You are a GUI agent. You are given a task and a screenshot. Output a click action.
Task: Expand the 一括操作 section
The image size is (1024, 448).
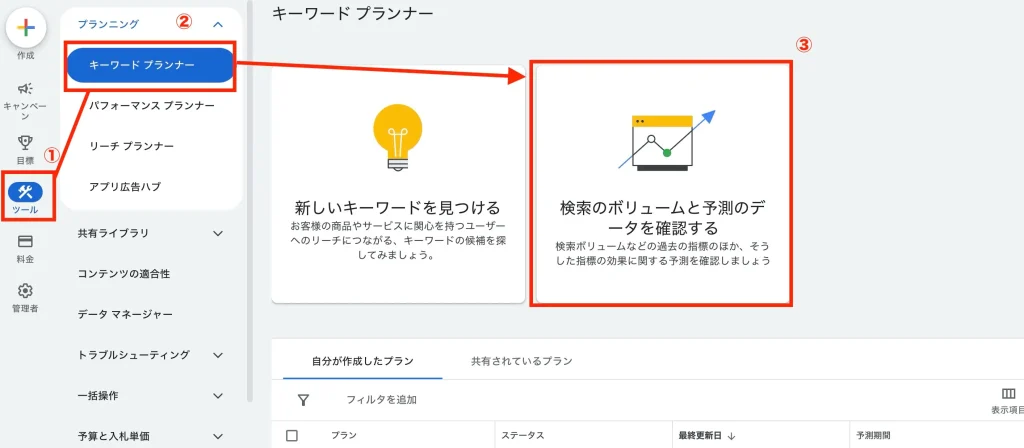pos(218,396)
